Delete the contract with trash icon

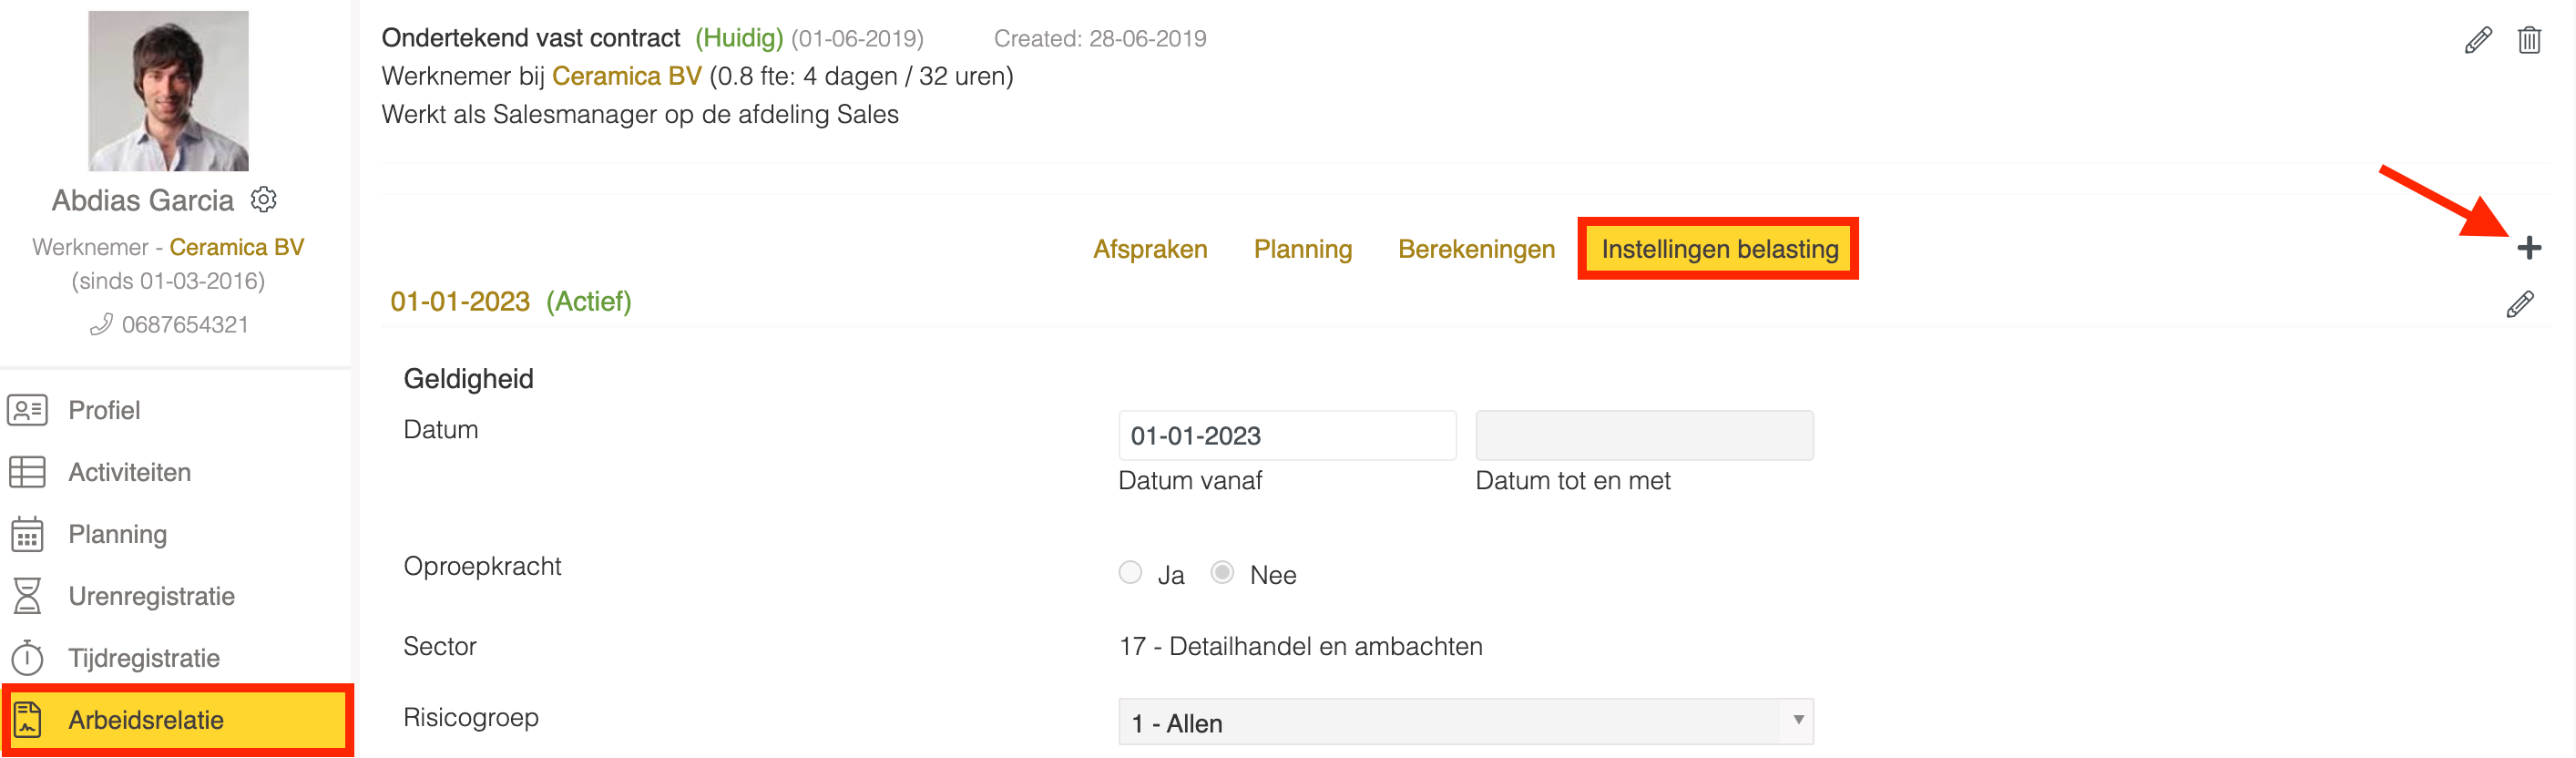click(2529, 40)
